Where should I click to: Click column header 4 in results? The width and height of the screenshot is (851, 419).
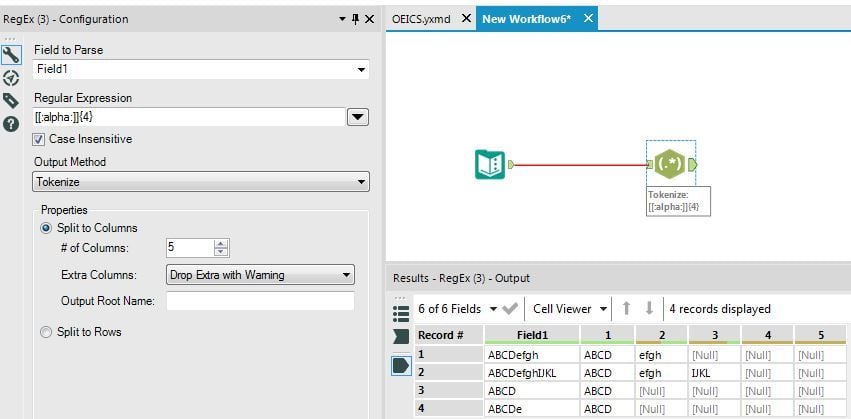tap(767, 335)
